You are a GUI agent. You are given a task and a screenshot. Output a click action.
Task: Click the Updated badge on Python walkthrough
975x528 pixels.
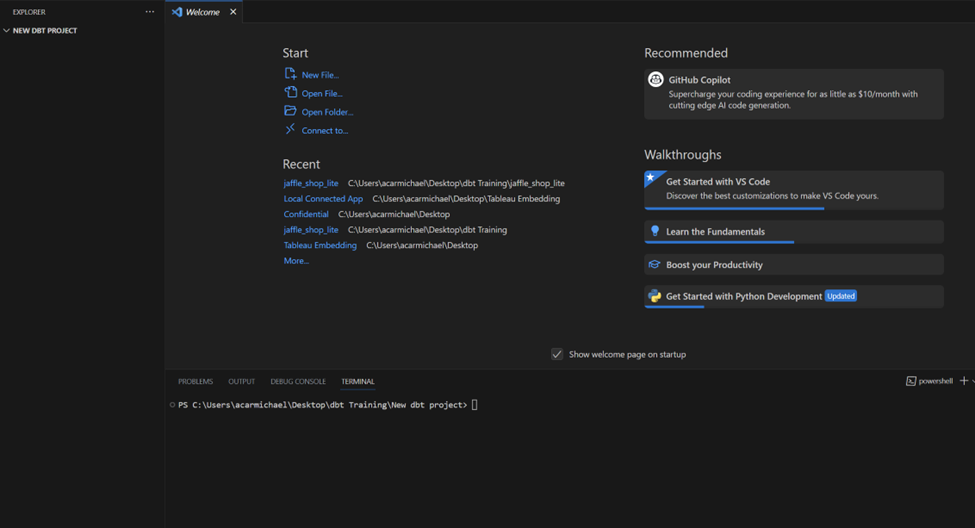click(x=841, y=296)
